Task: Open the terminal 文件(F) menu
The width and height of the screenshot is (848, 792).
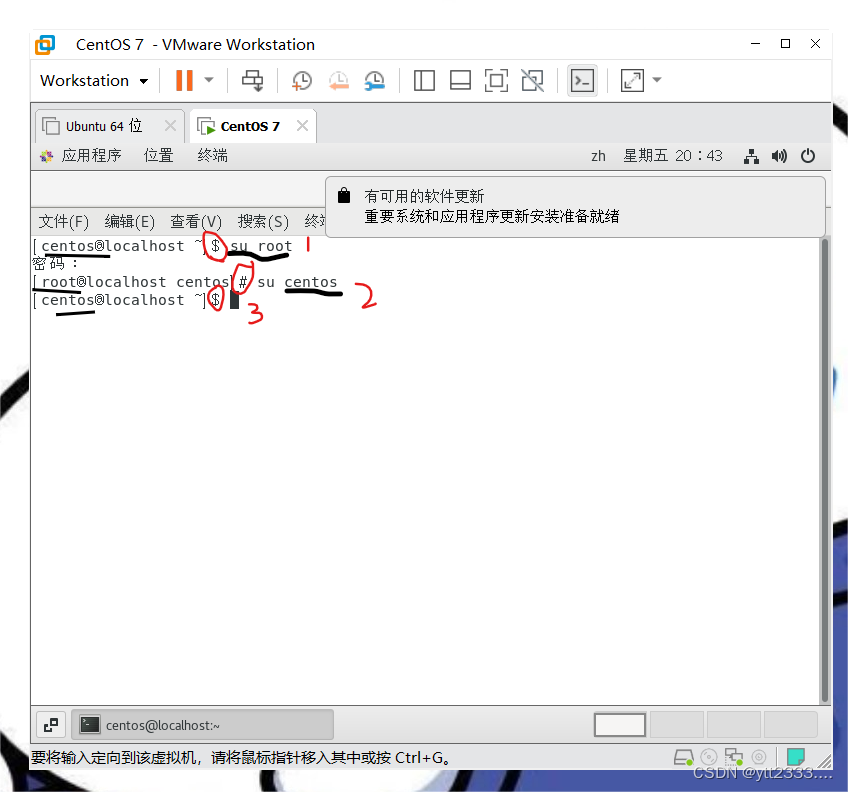Action: pos(63,221)
